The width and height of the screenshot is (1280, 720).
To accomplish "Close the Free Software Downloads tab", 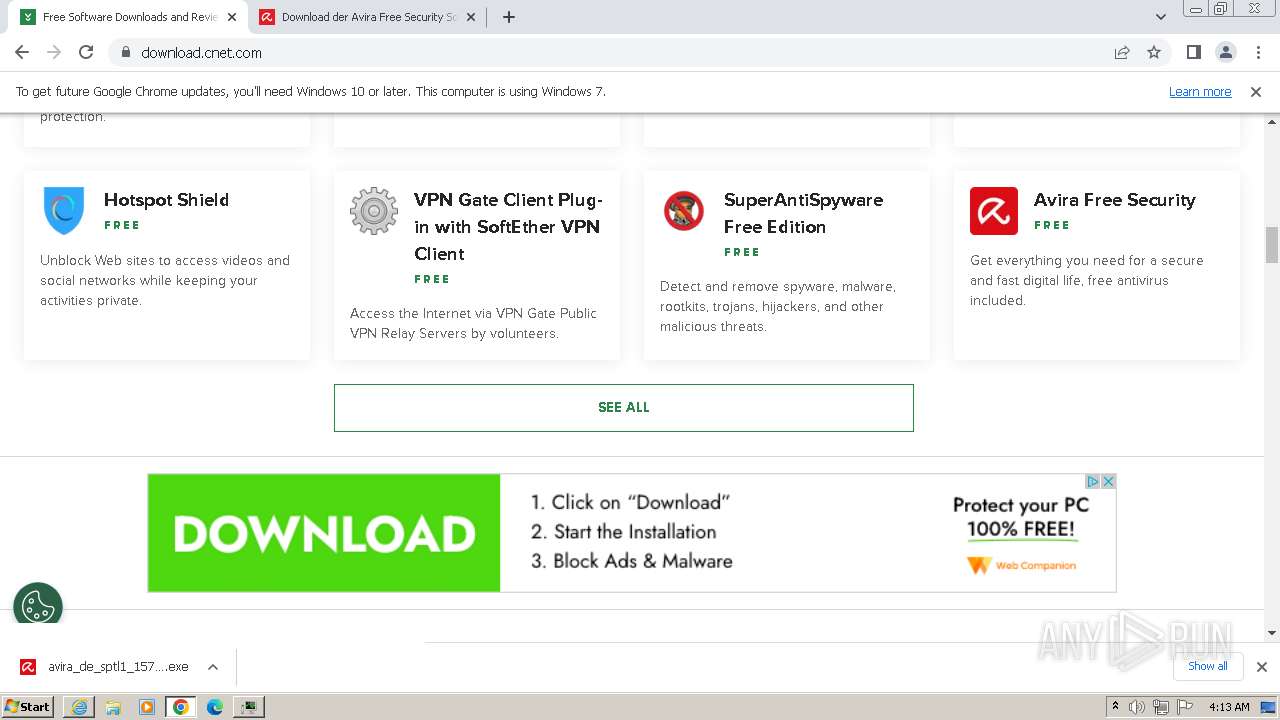I will 232,17.
